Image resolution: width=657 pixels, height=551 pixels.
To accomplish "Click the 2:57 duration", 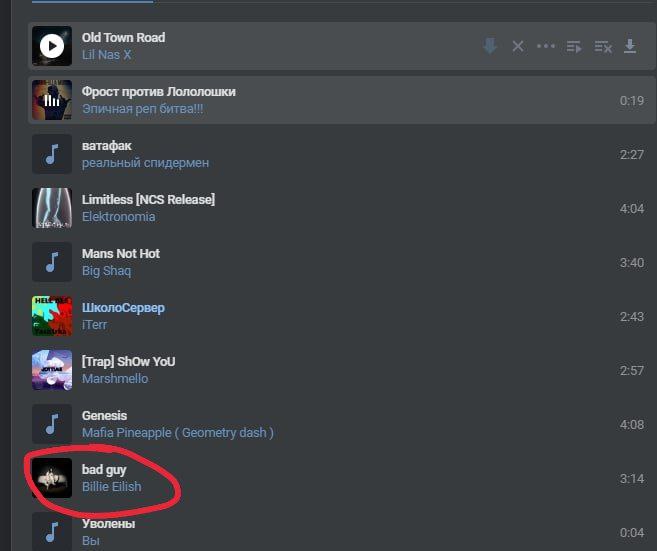I will (x=631, y=371).
